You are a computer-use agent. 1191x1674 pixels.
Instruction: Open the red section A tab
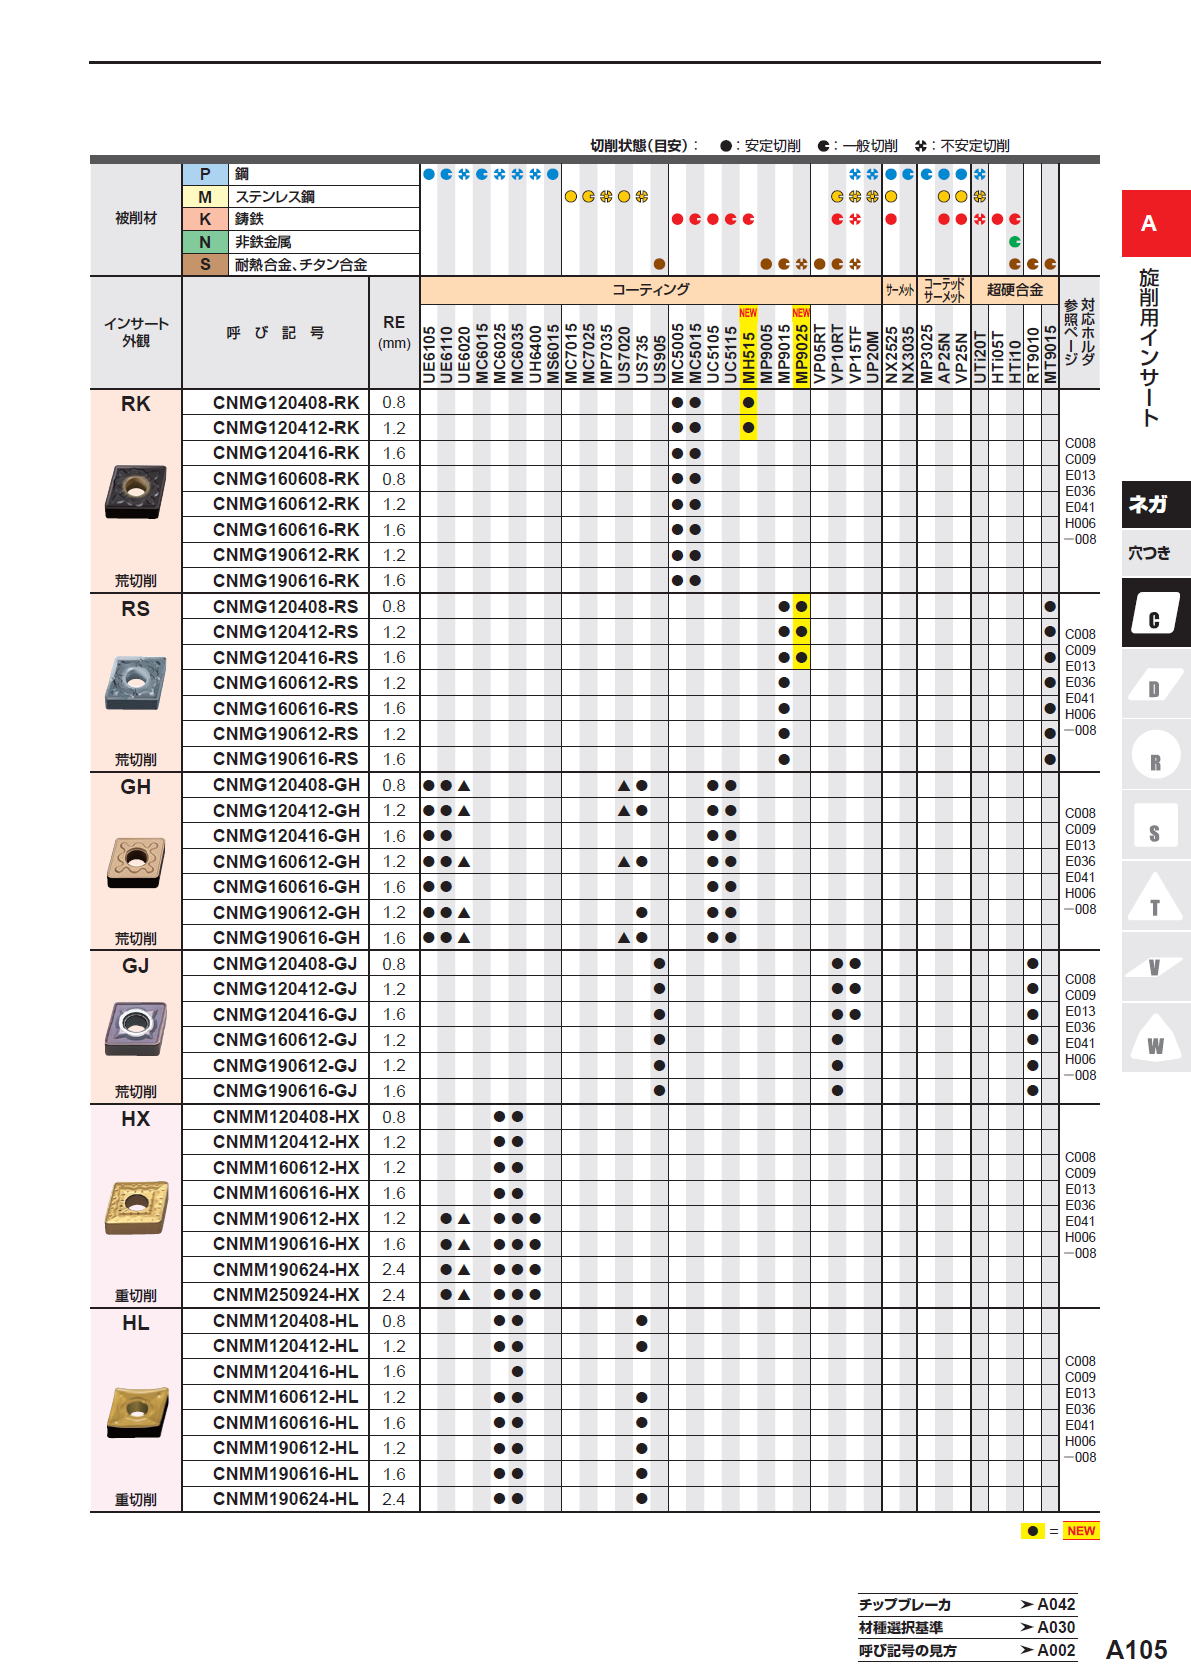coord(1155,223)
